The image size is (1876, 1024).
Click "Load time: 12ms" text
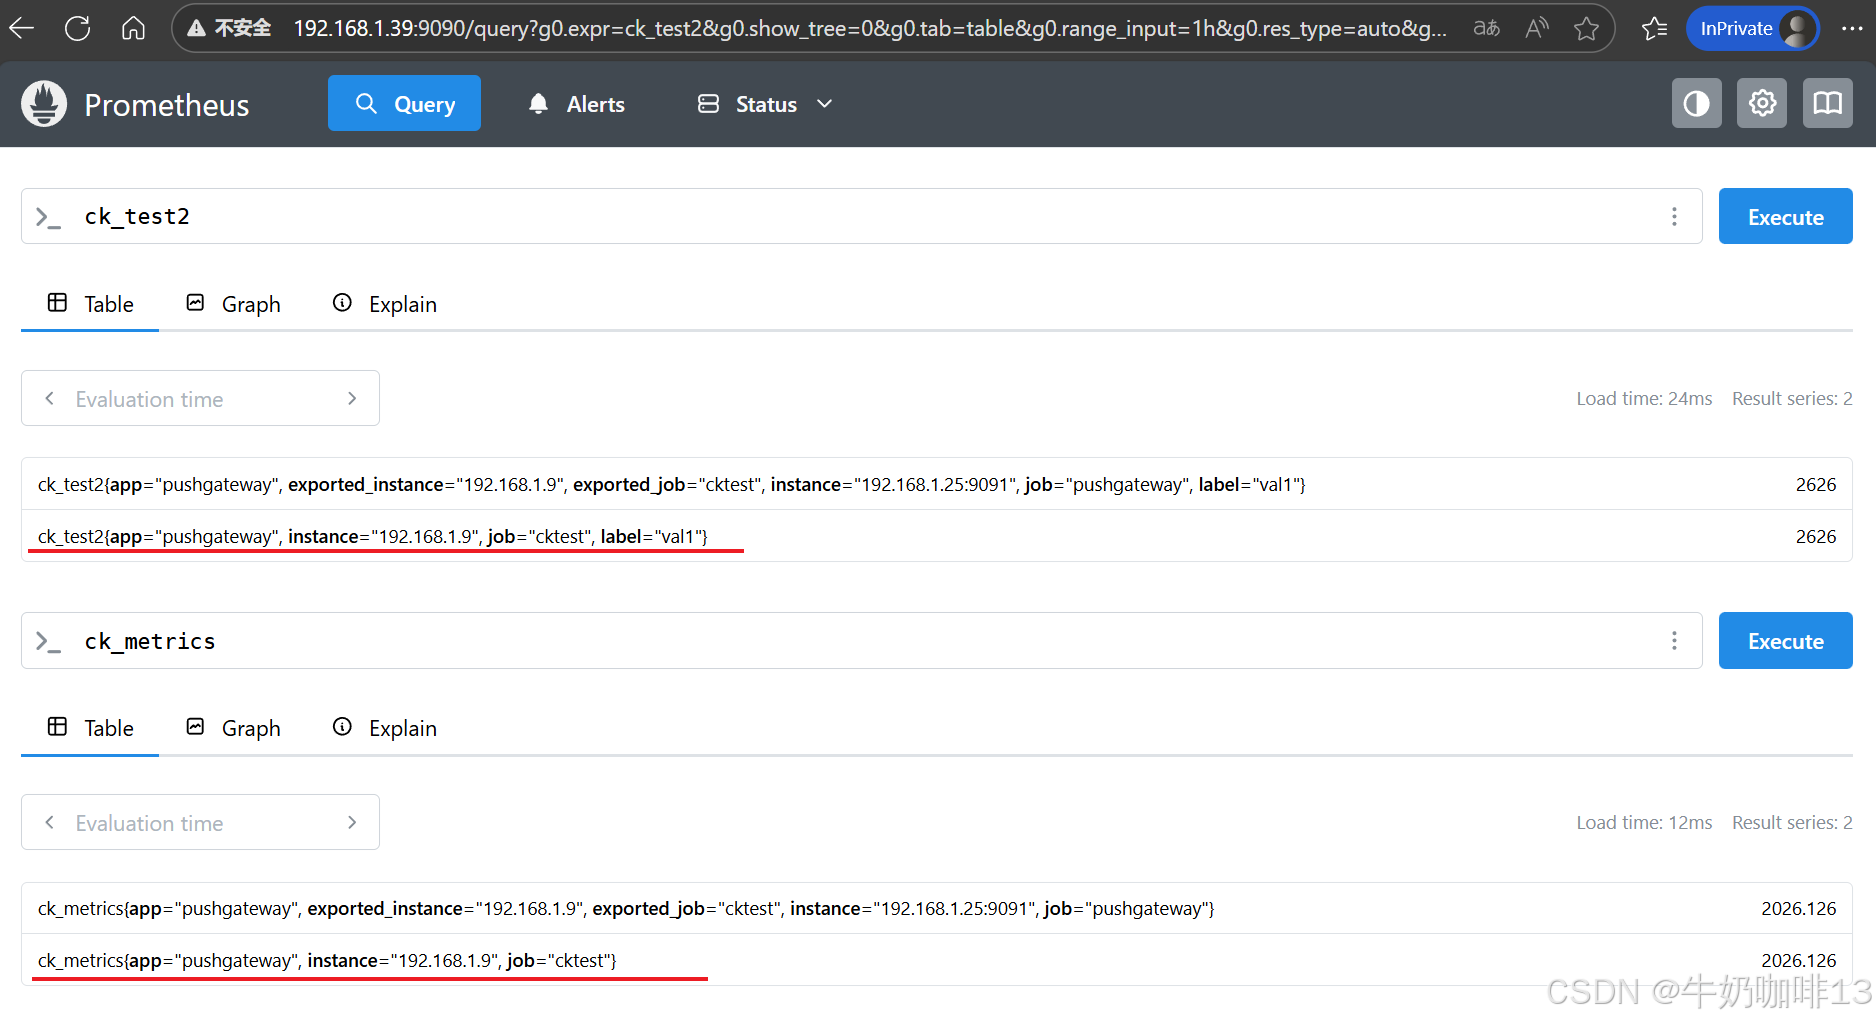(1644, 823)
